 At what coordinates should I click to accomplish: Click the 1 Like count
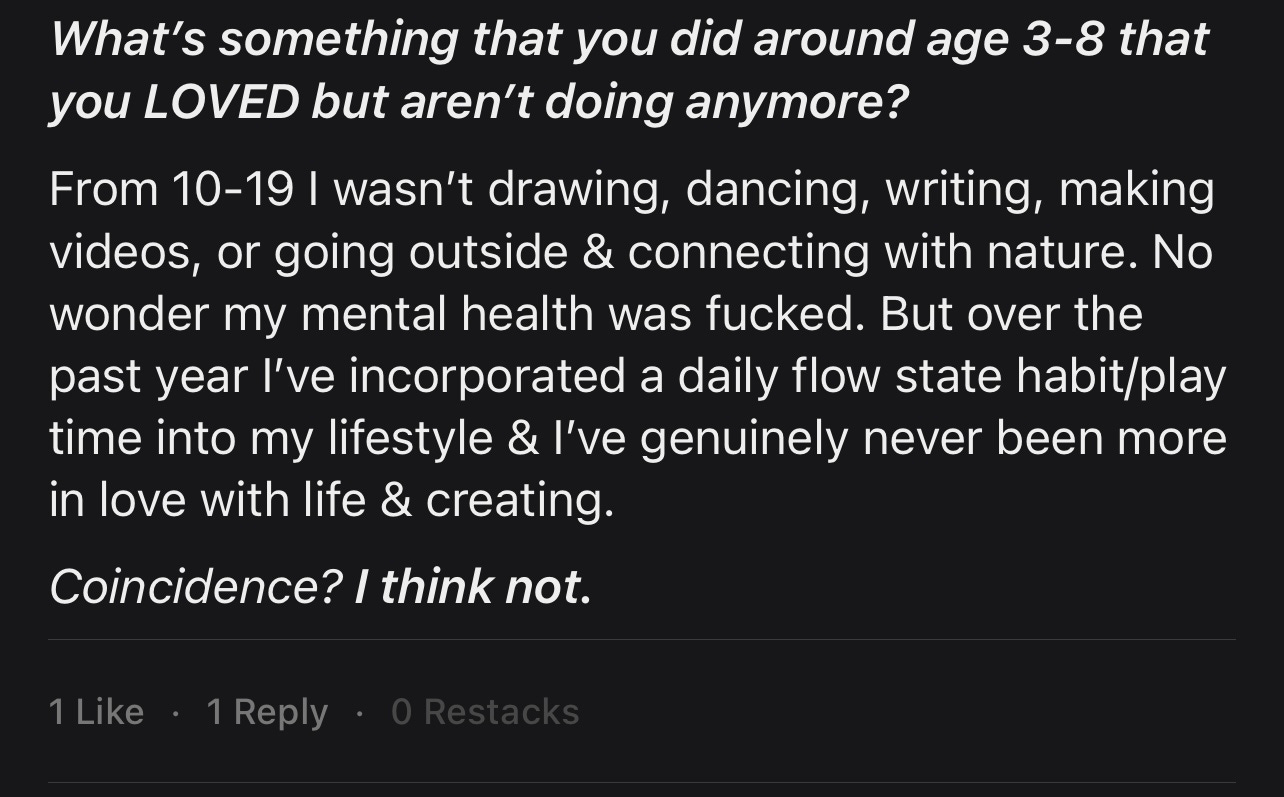click(96, 712)
